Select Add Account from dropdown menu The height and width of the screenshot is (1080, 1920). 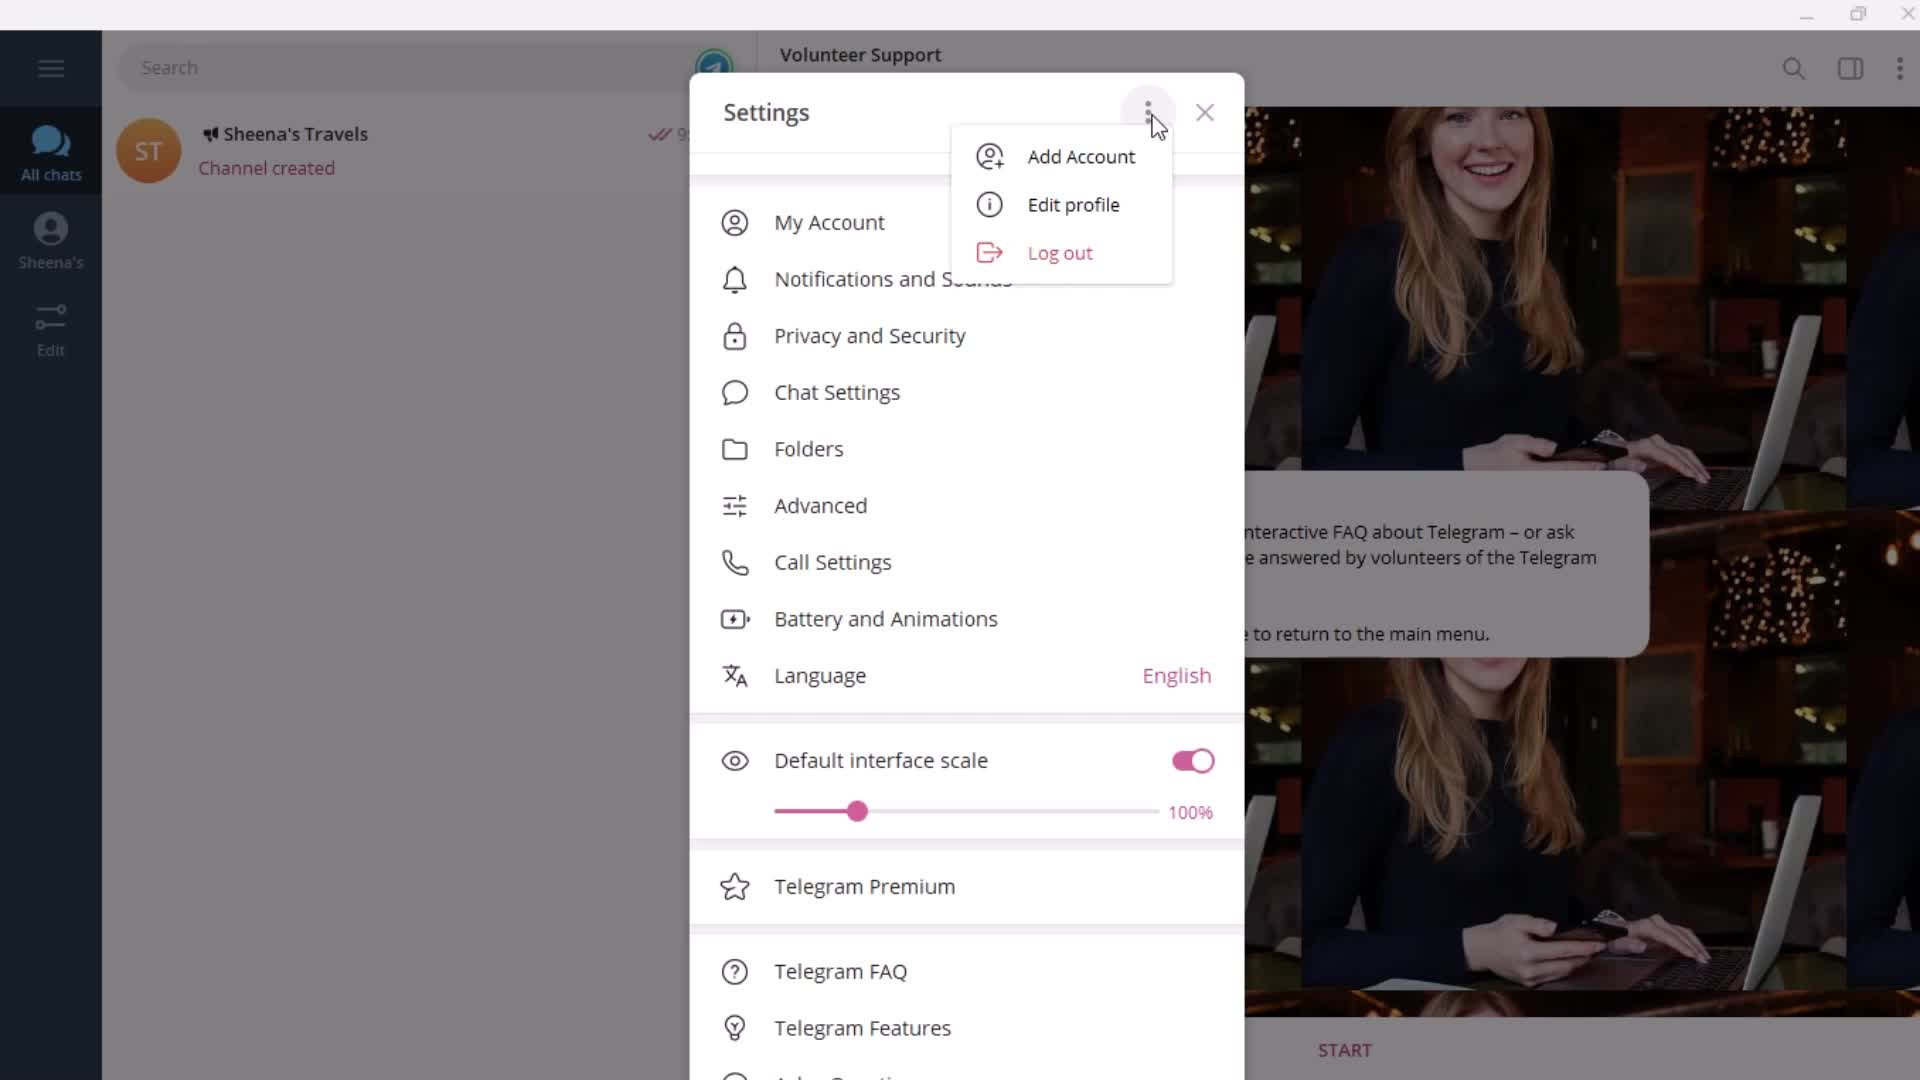coord(1081,156)
